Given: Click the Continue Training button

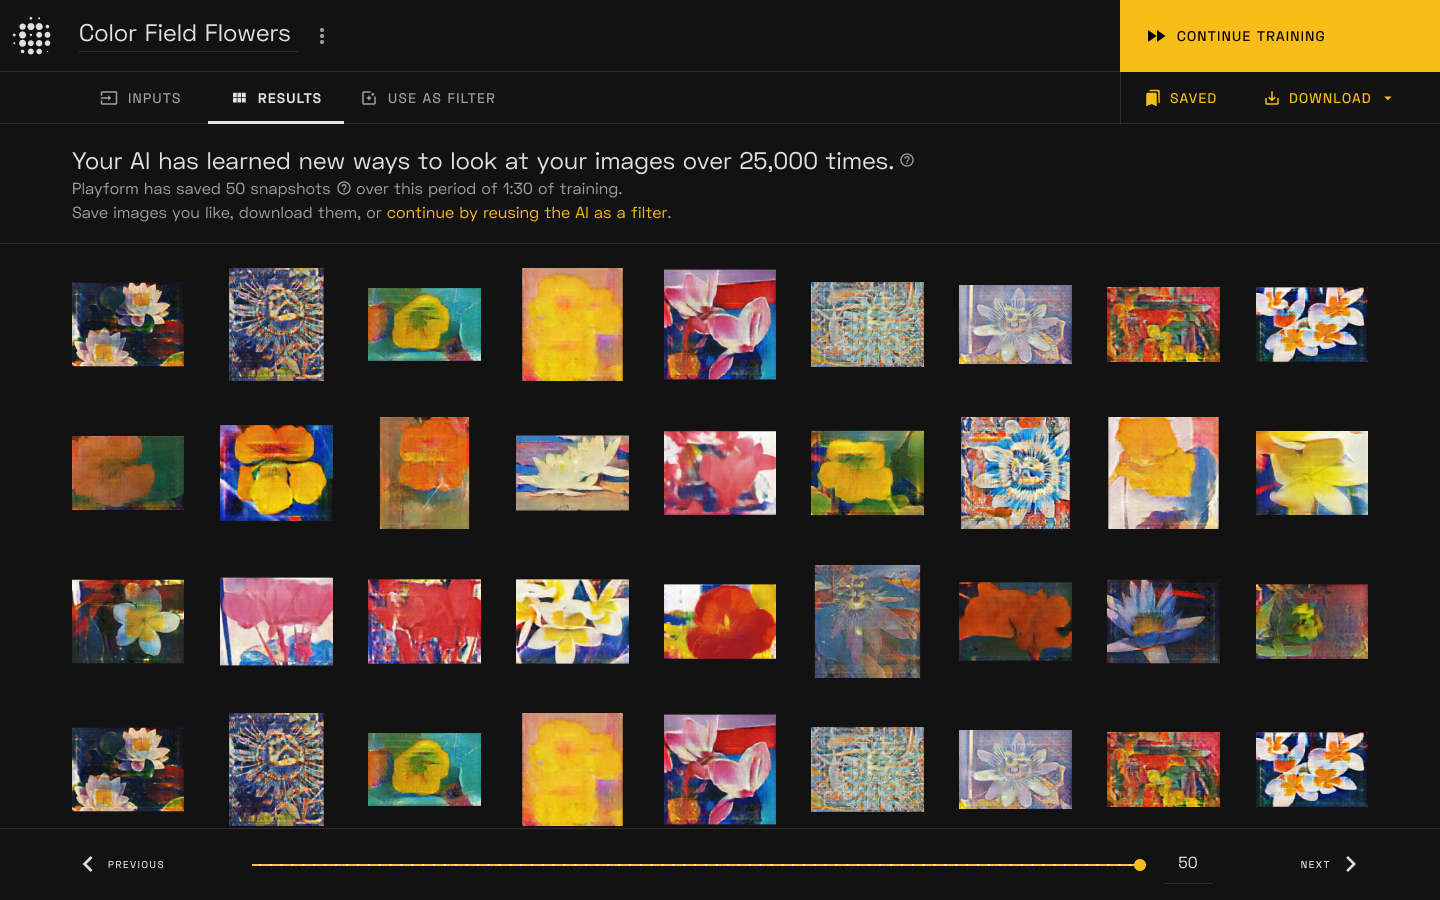Looking at the screenshot, I should coord(1280,36).
